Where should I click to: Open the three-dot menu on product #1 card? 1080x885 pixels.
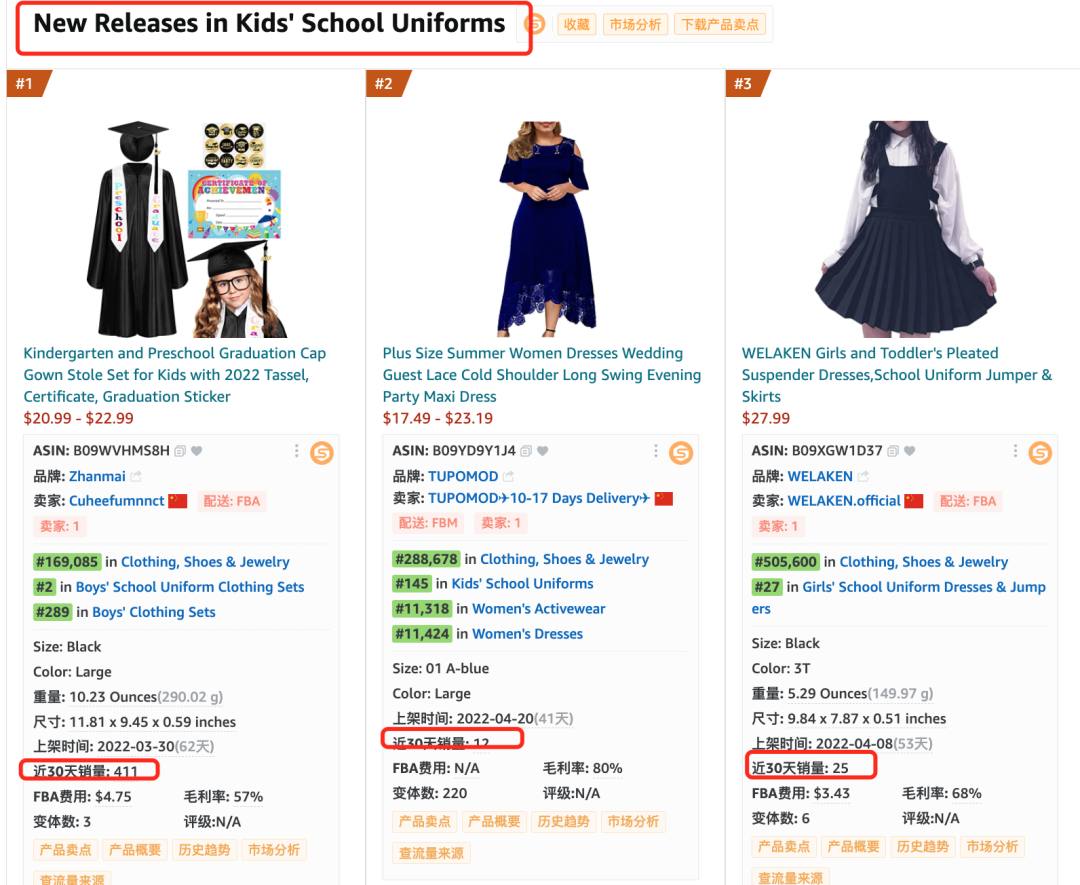[297, 451]
